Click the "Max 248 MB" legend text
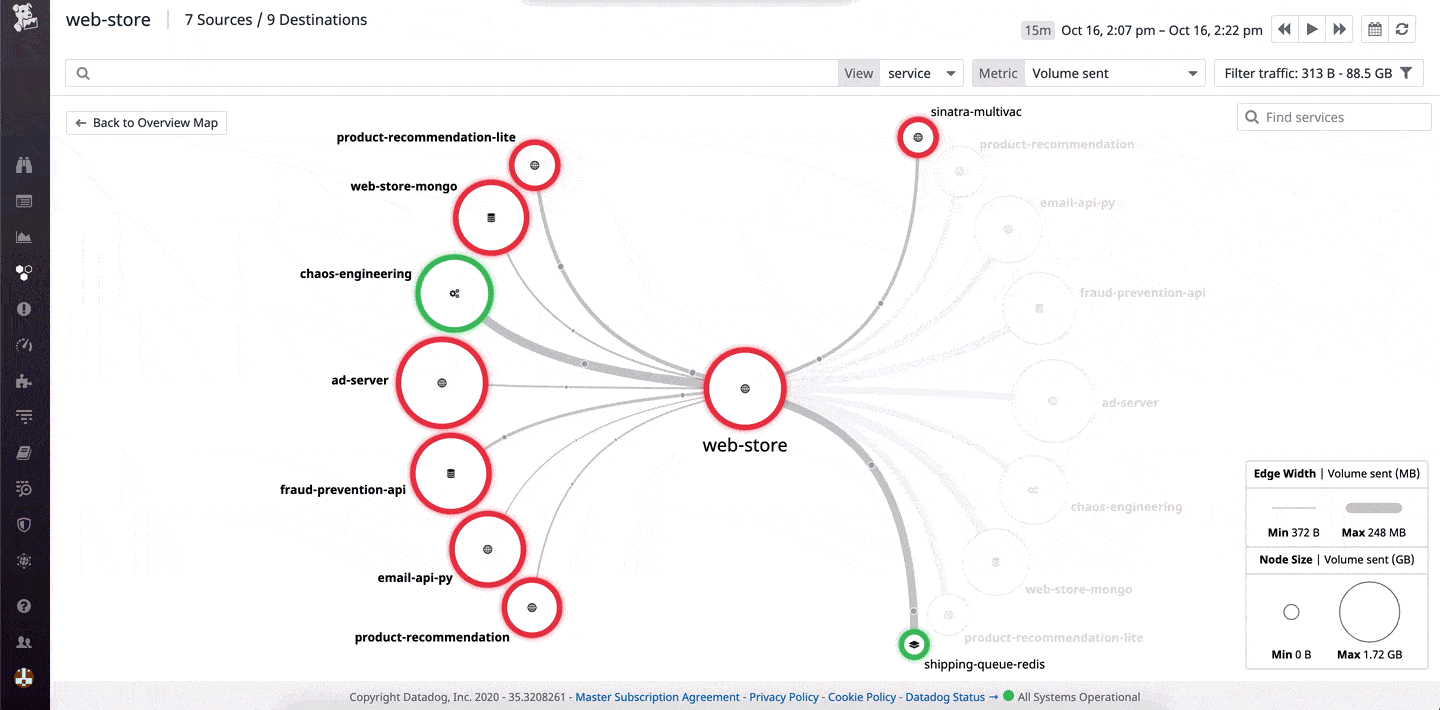Viewport: 1440px width, 710px height. click(x=1374, y=533)
